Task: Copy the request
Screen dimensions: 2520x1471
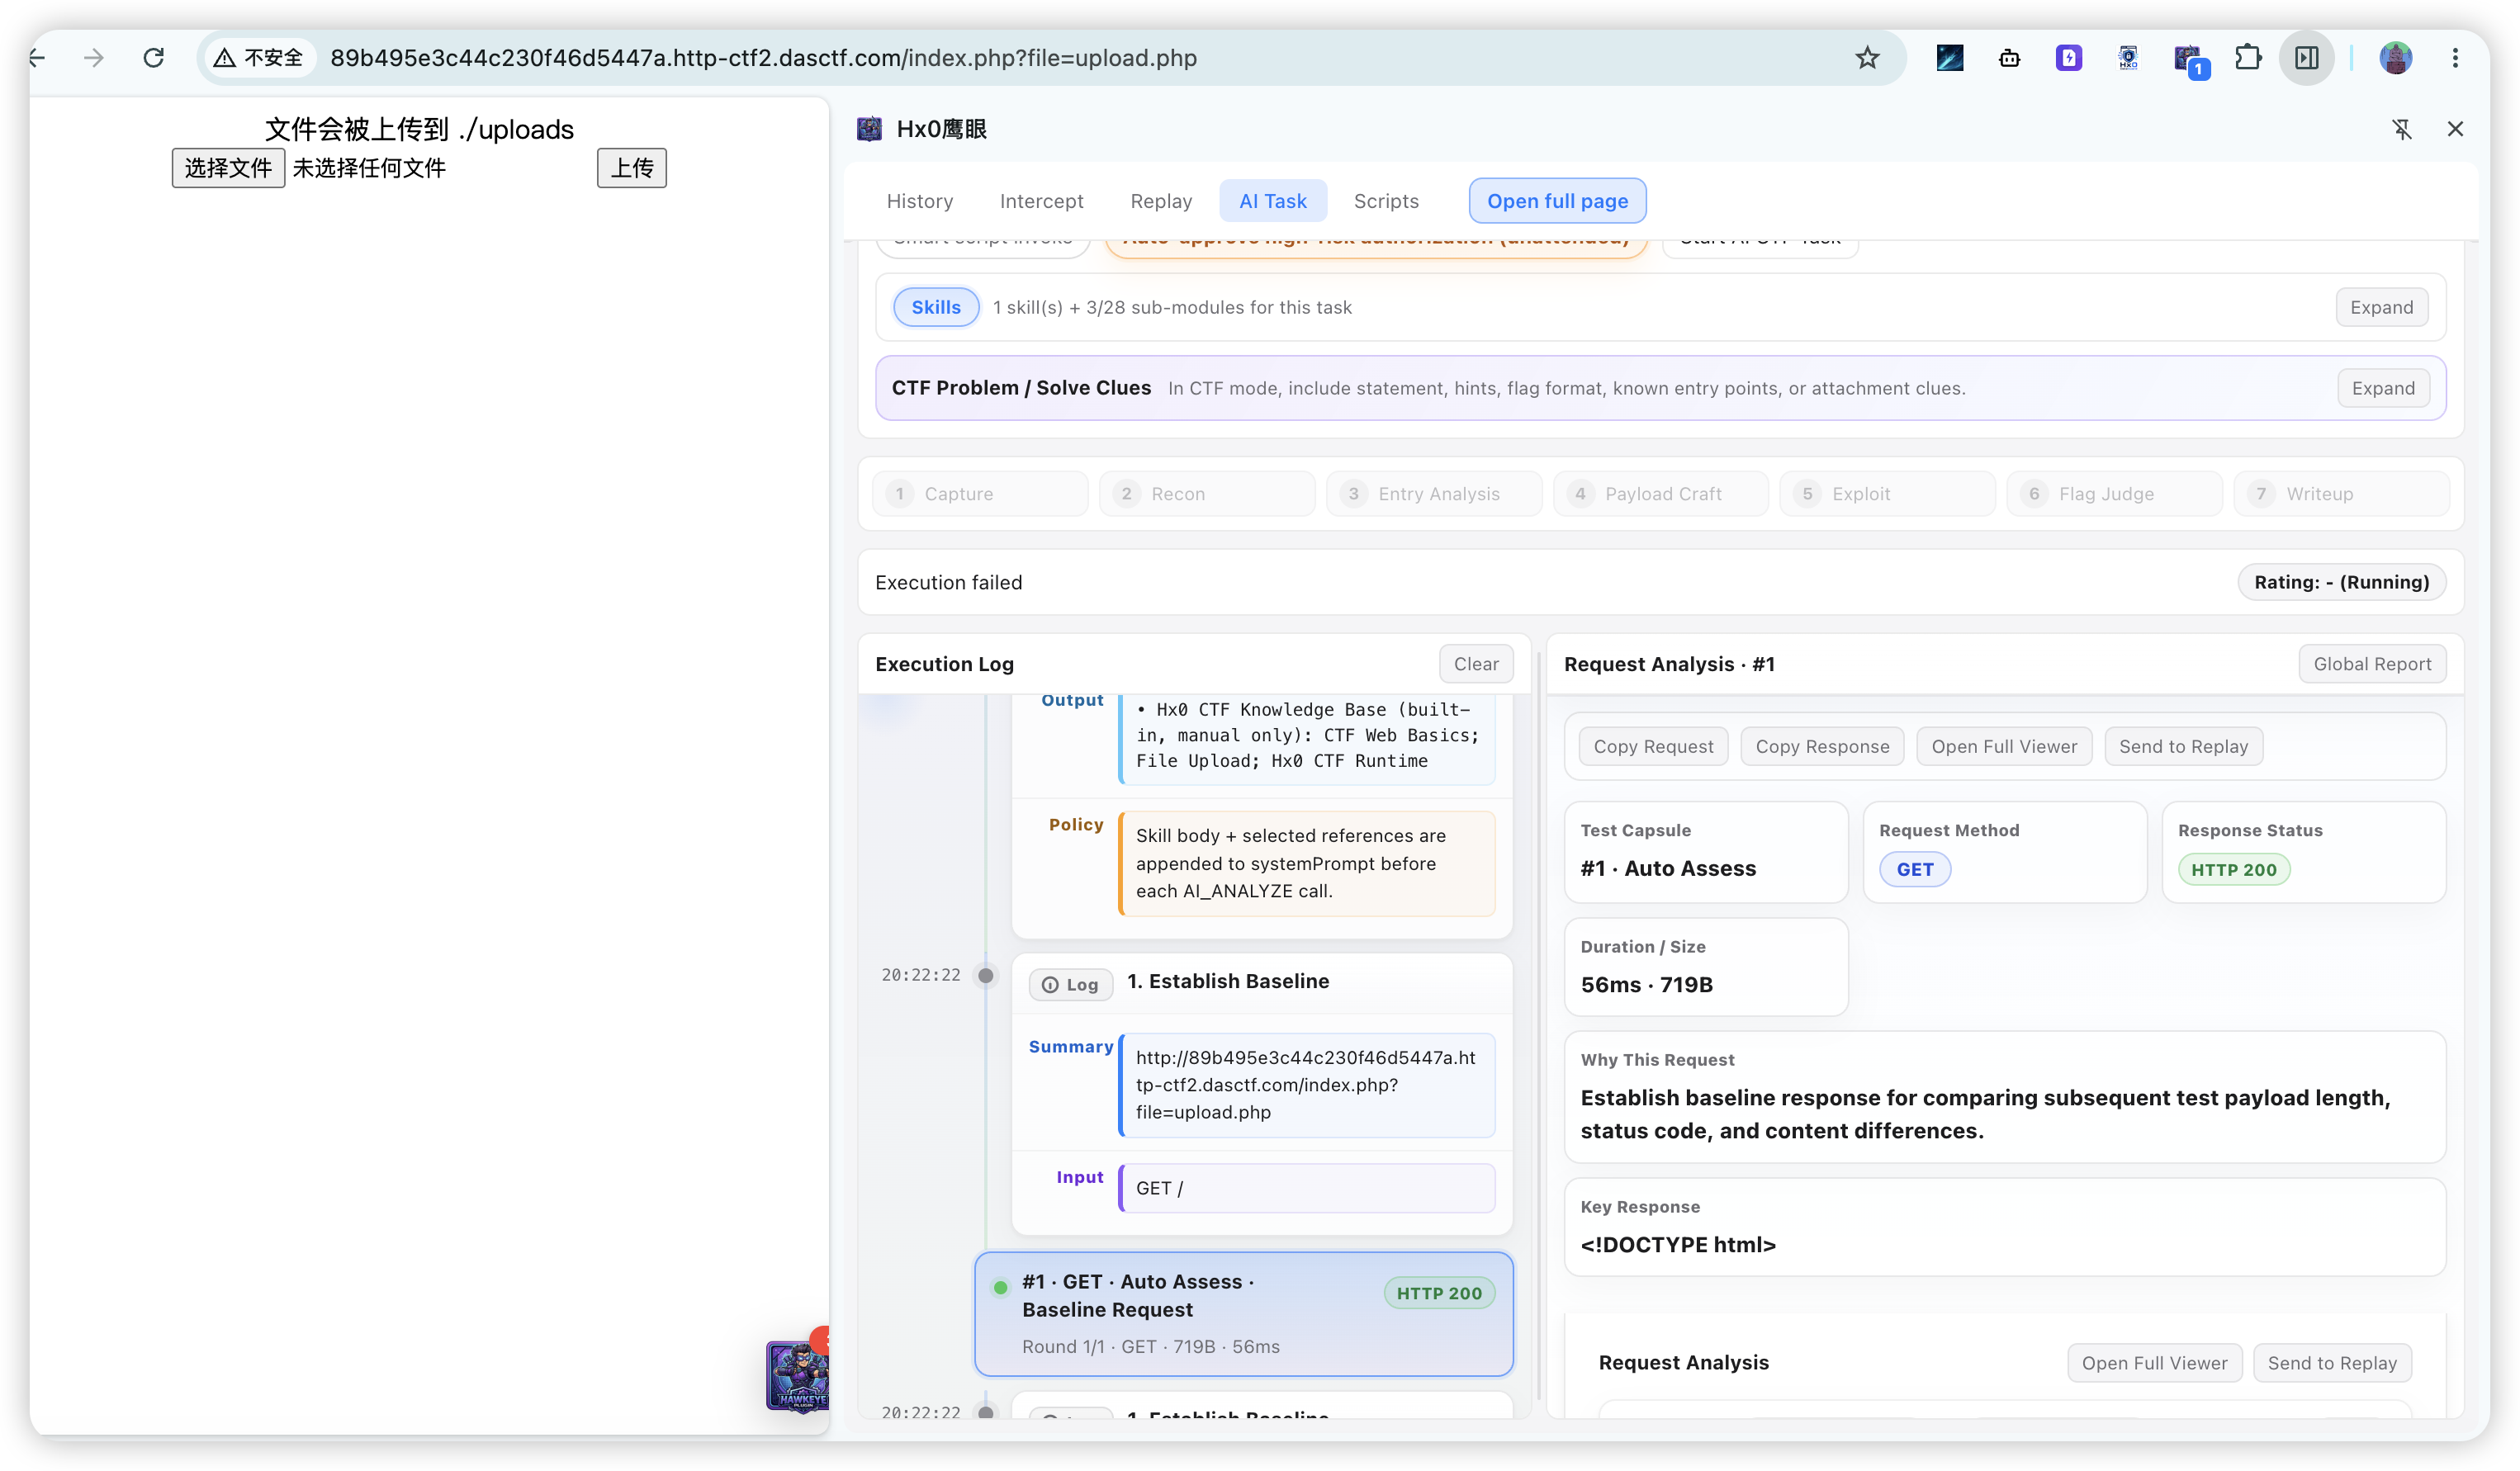Action: pyautogui.click(x=1653, y=746)
